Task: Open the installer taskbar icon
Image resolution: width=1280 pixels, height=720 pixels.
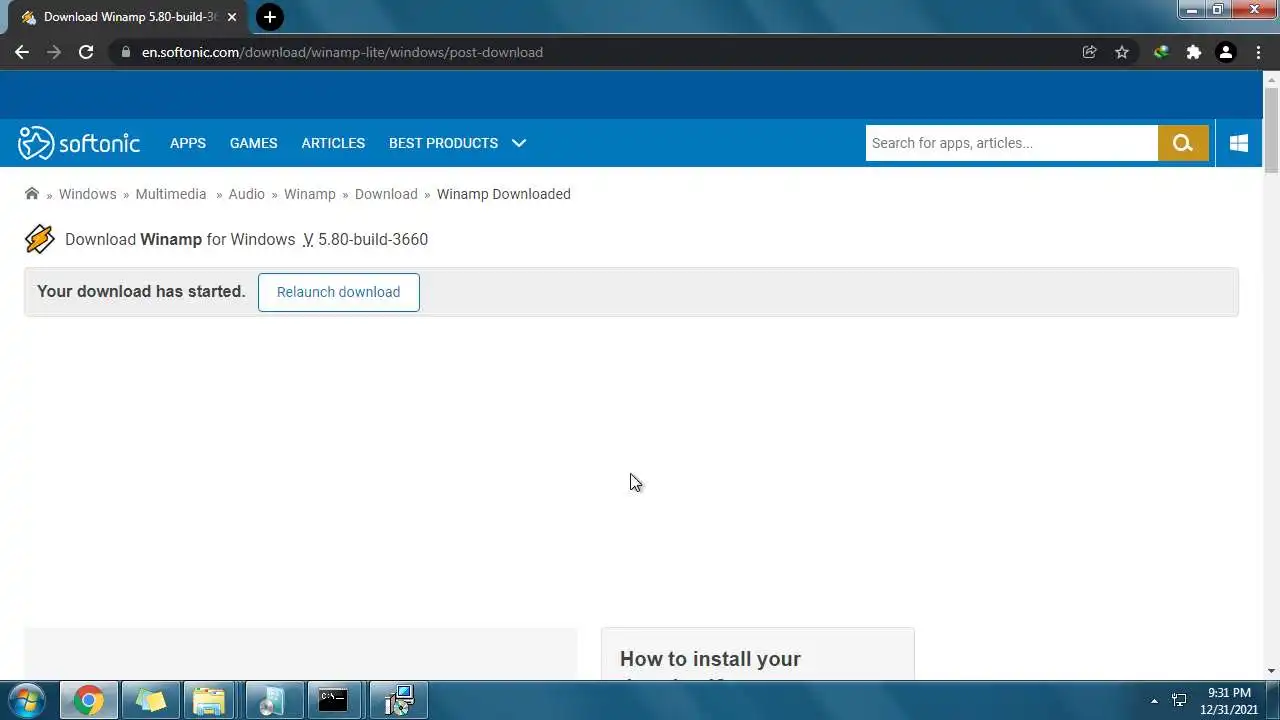Action: (x=399, y=701)
